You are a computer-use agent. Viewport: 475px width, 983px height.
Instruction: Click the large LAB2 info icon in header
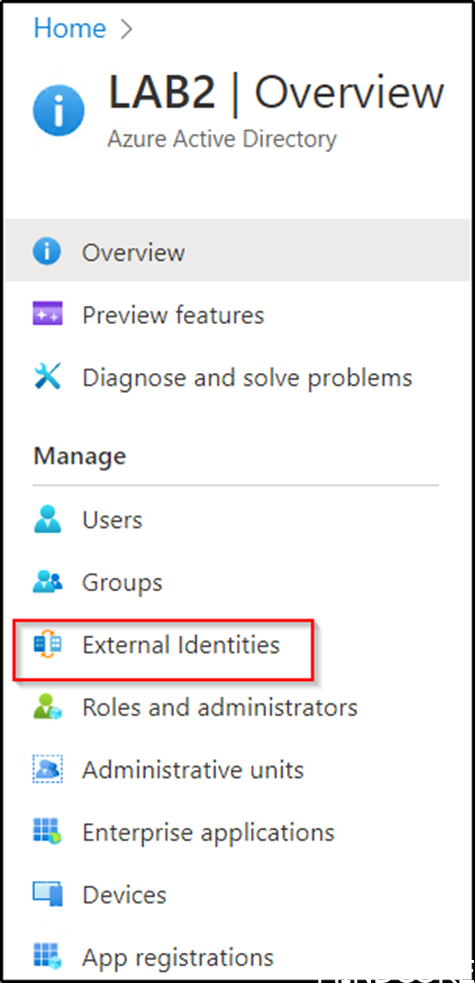58,110
